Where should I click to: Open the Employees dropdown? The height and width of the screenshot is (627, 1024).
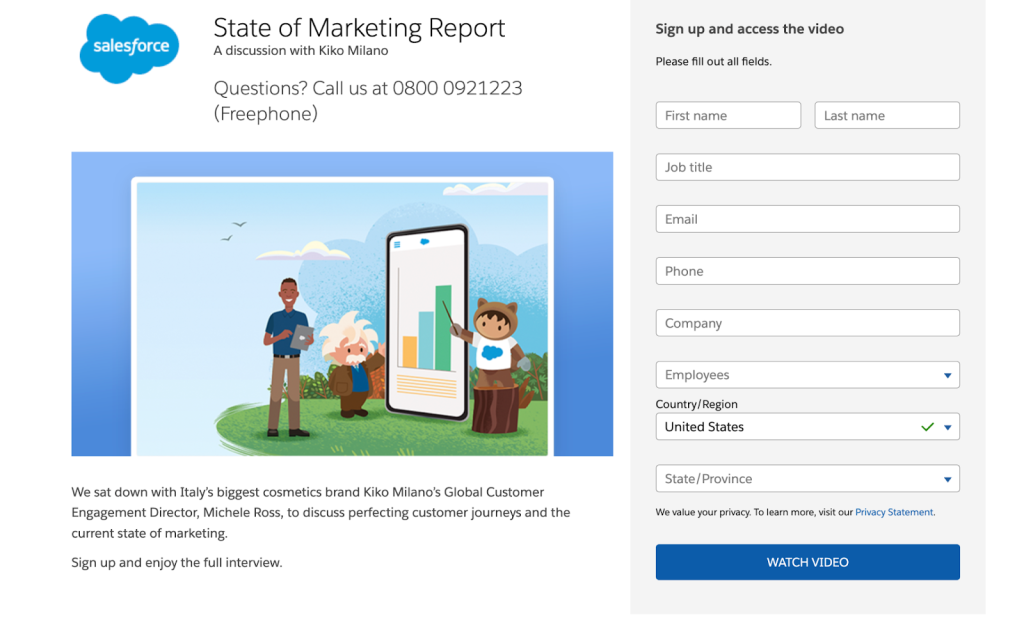pos(807,374)
